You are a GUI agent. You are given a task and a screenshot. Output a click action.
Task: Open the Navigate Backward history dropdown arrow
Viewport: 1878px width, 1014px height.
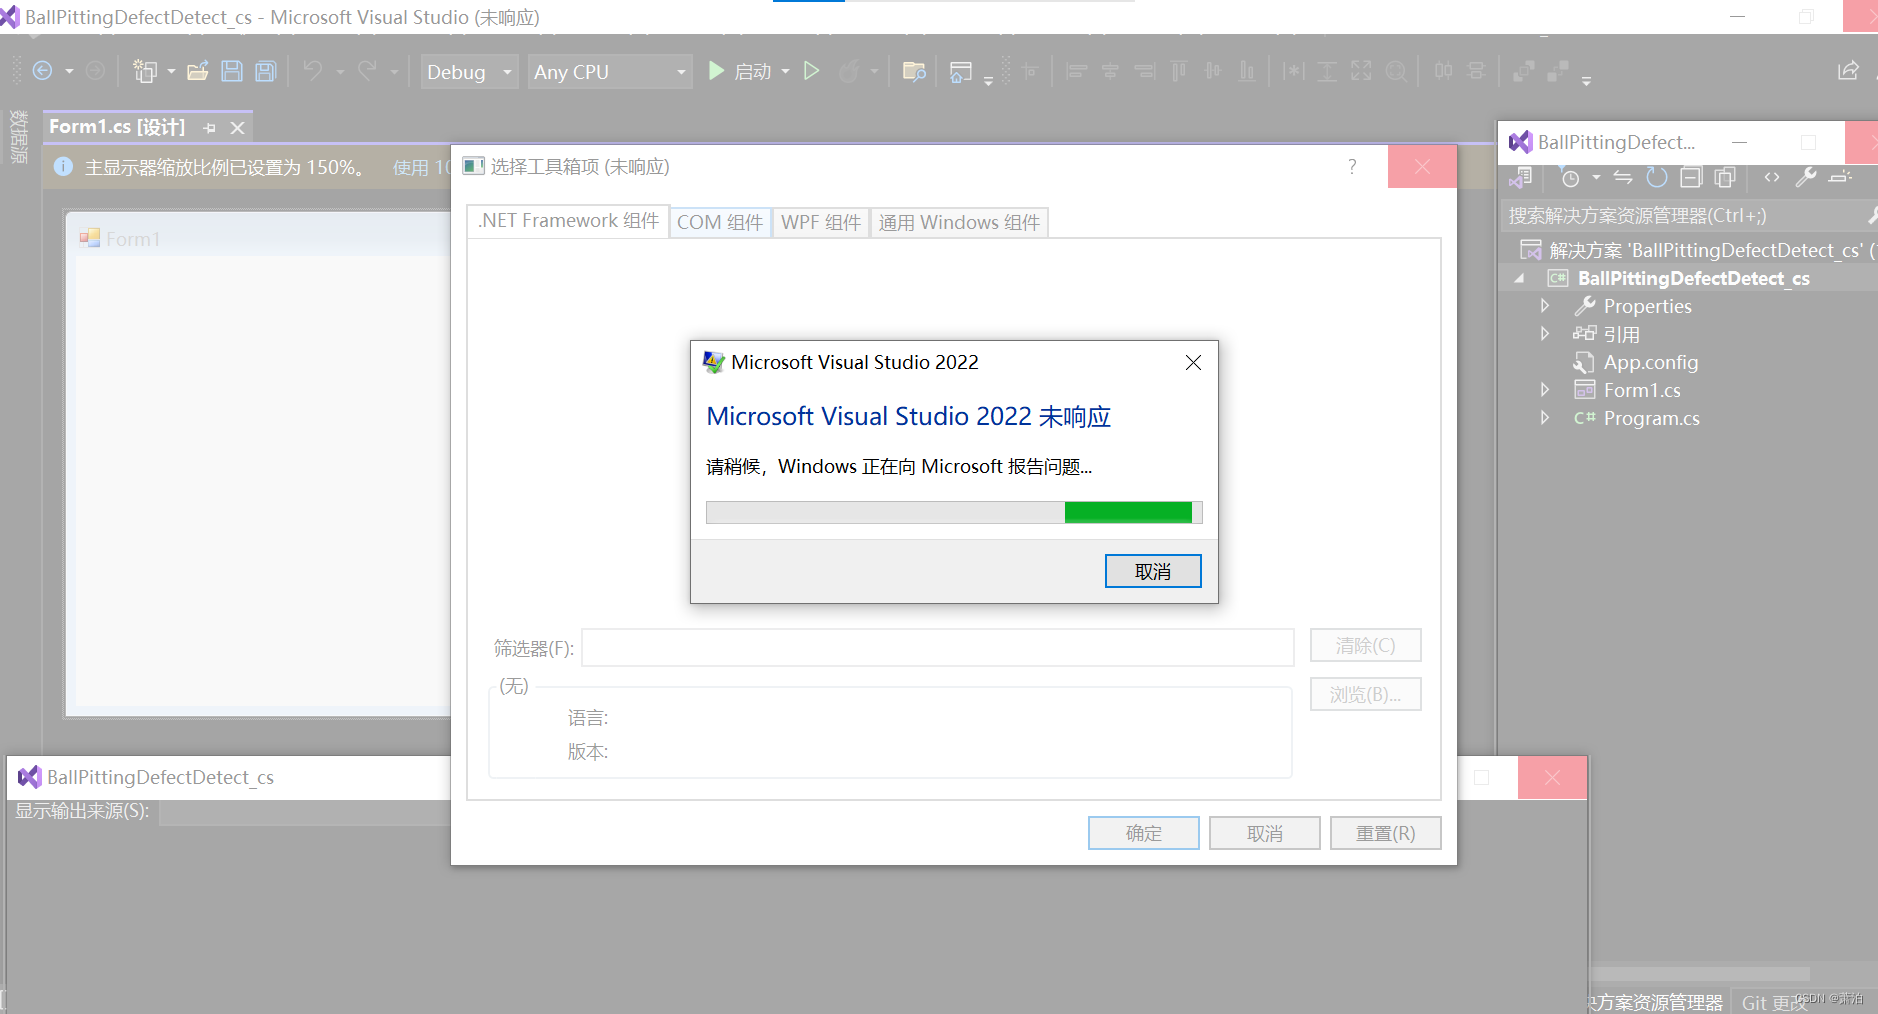tap(69, 71)
